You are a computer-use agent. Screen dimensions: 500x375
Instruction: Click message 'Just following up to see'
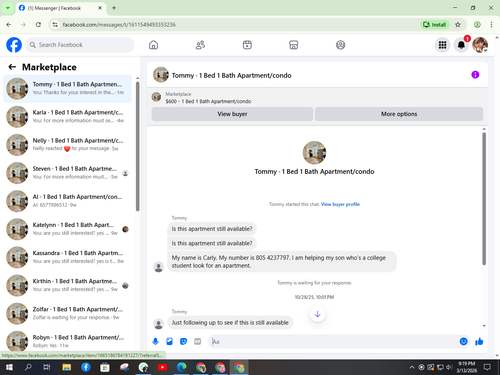[x=230, y=323]
